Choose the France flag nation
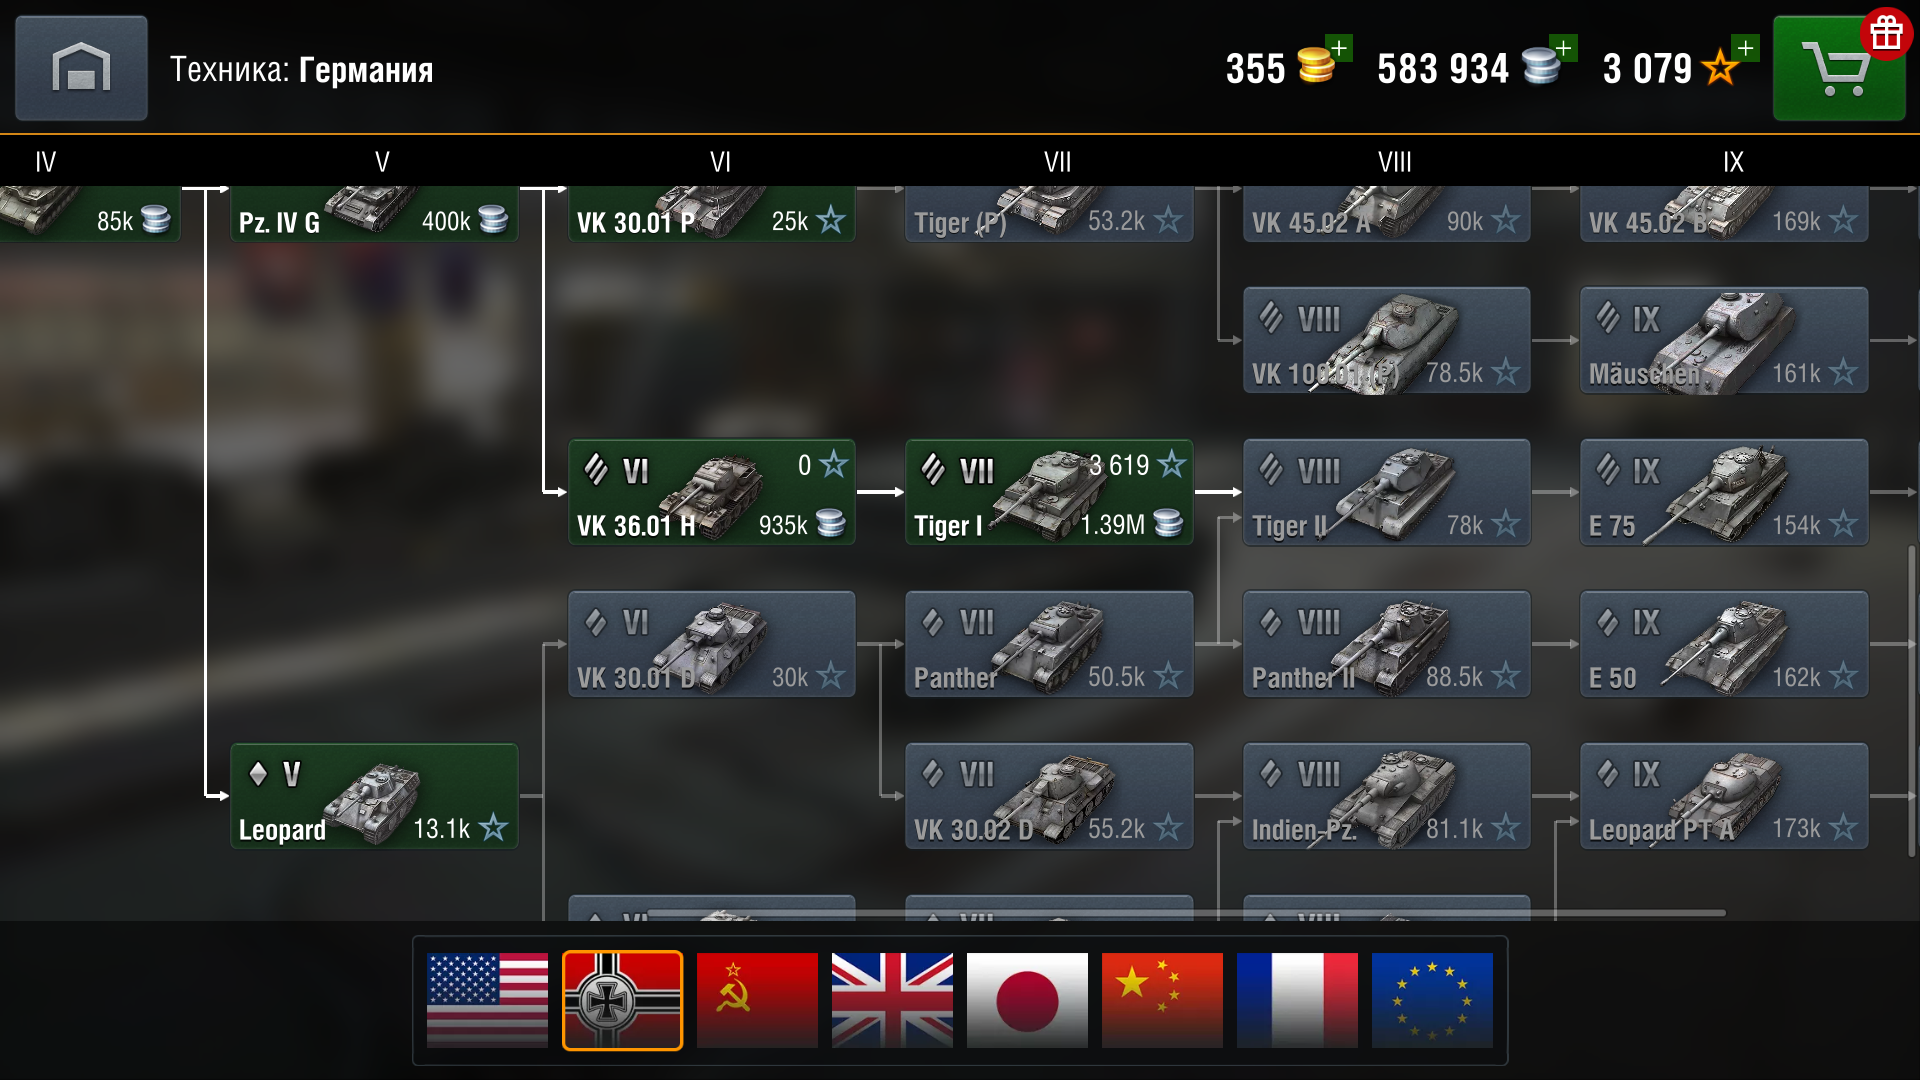Screen dimensions: 1920x1080 [1297, 1000]
